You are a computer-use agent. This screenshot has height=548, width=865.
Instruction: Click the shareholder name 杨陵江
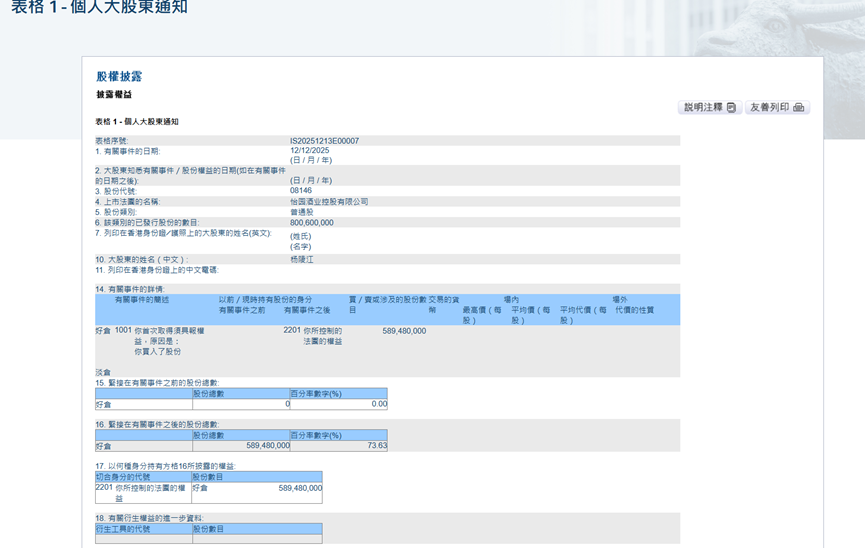pos(302,259)
